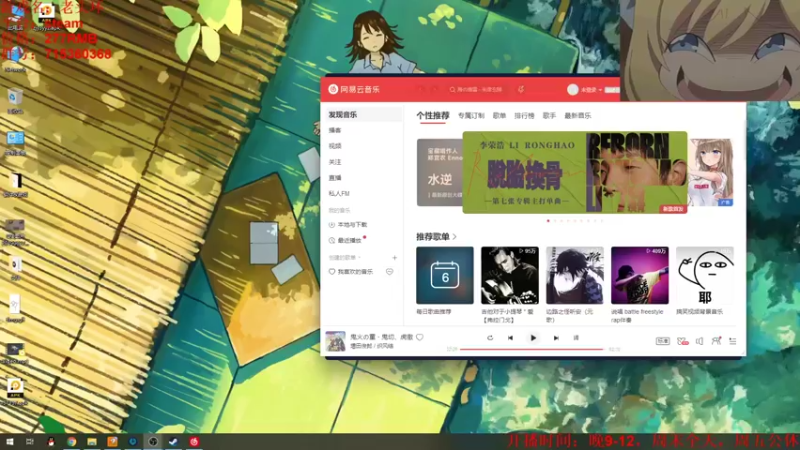Open 直播 in the sidebar

tap(335, 178)
